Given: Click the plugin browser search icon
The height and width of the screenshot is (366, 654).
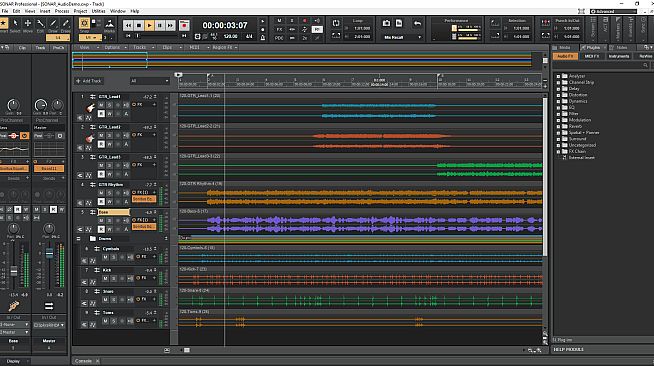Looking at the screenshot, I should [645, 65].
